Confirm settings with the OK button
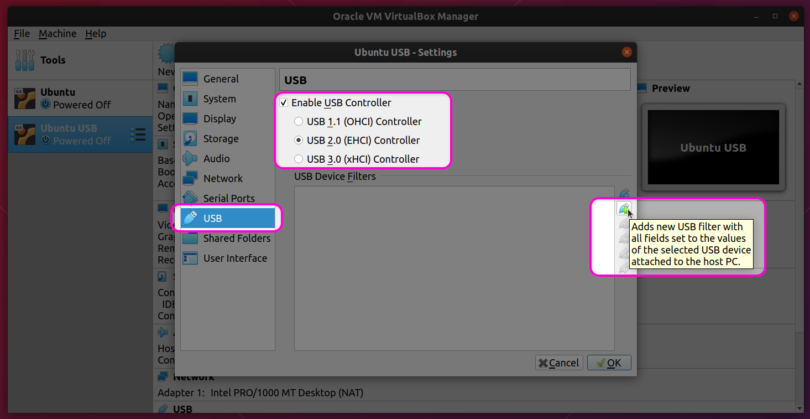This screenshot has height=419, width=810. (x=609, y=363)
